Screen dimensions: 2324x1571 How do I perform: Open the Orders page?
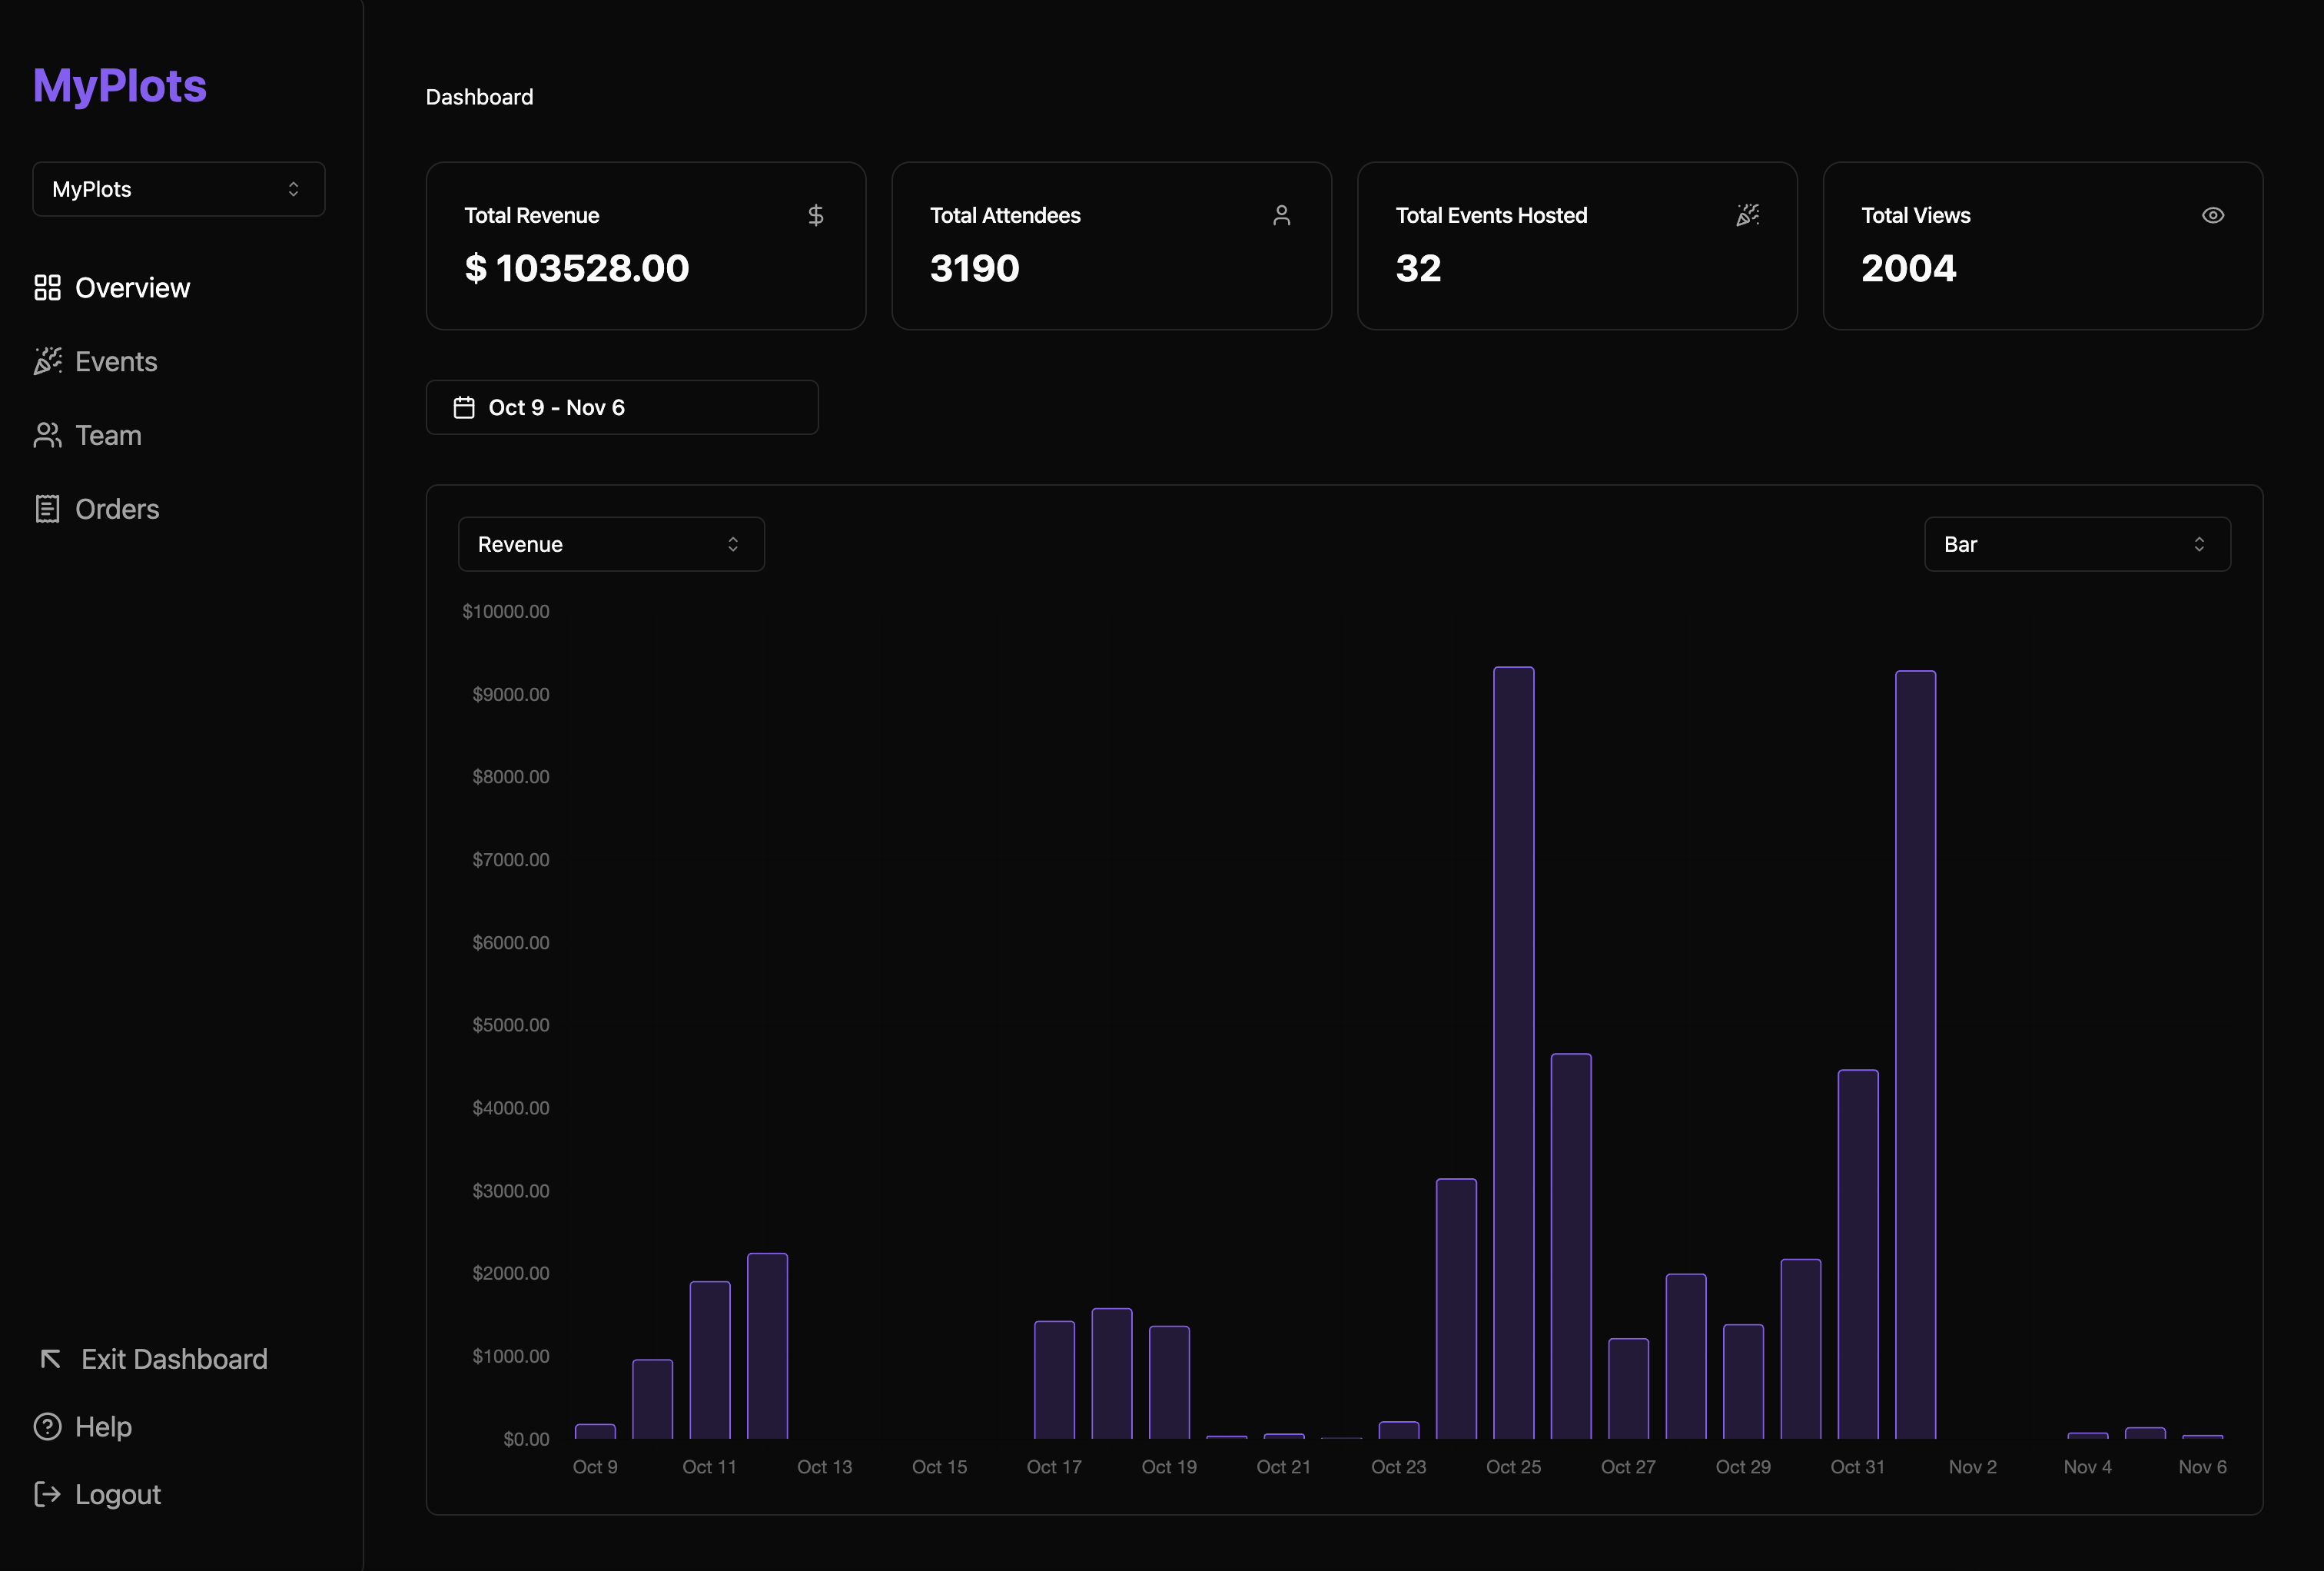(x=97, y=509)
